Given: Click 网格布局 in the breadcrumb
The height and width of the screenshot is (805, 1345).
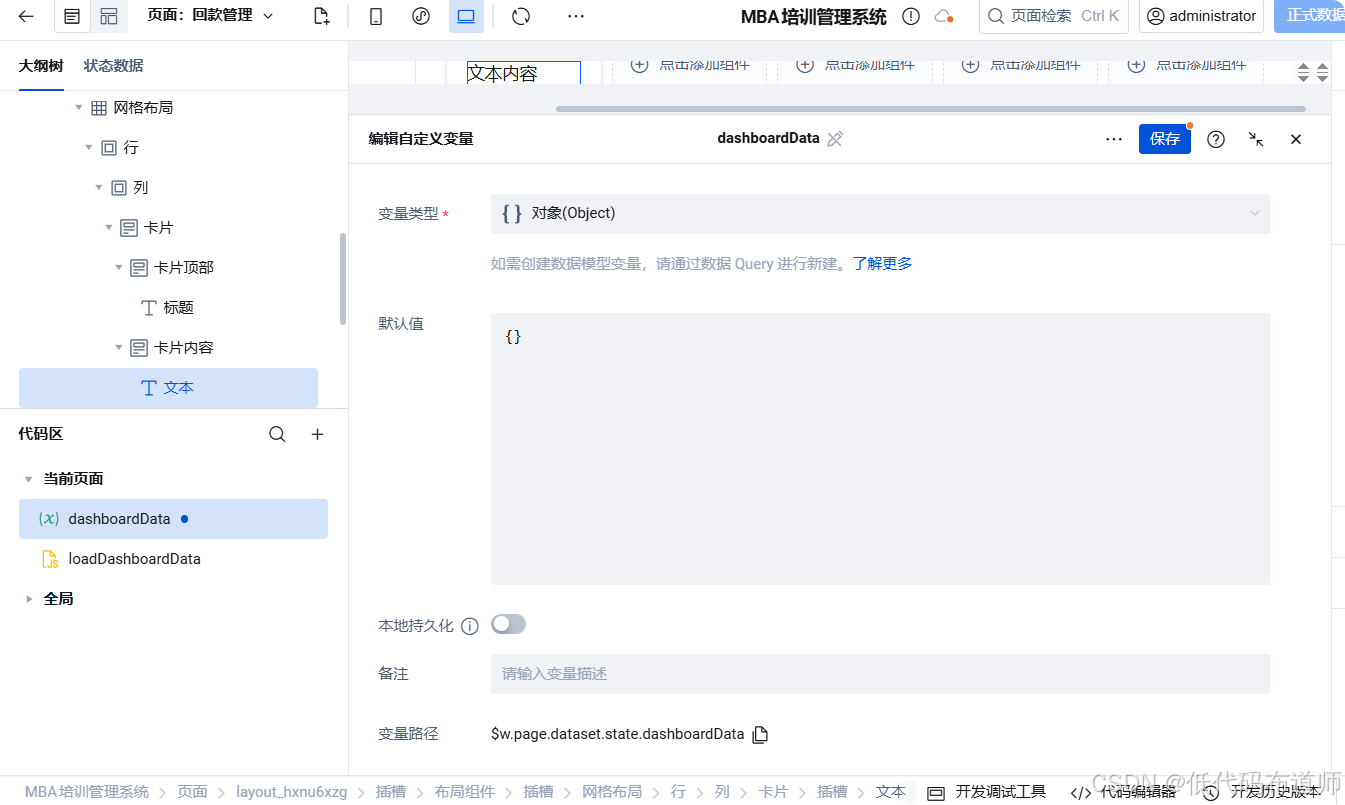Looking at the screenshot, I should [x=612, y=792].
